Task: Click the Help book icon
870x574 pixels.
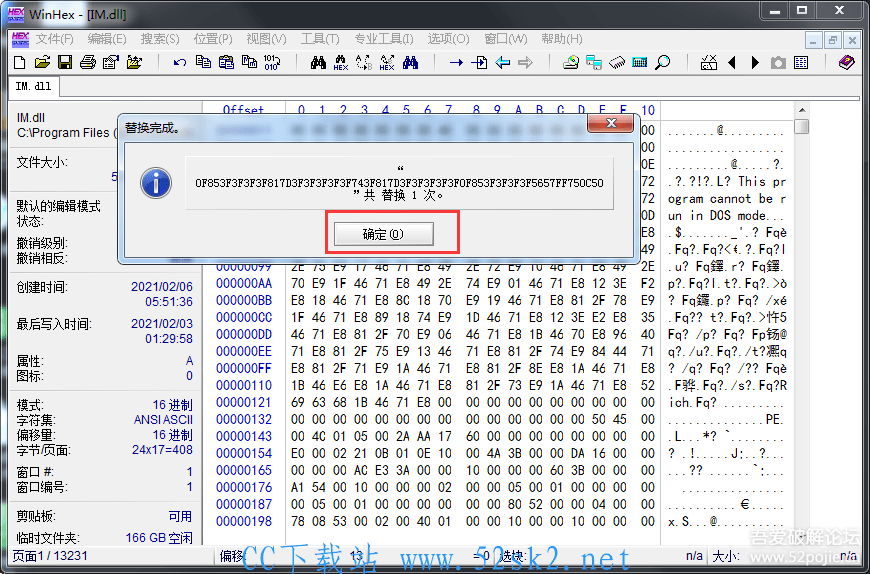Action: click(846, 63)
